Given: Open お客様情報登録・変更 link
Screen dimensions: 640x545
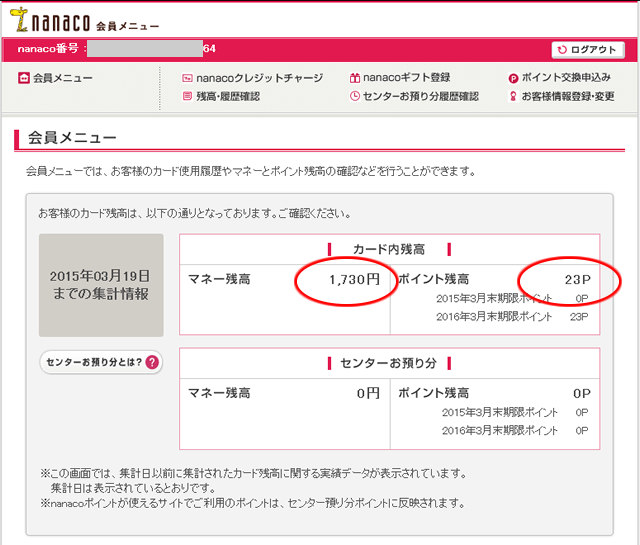Looking at the screenshot, I should point(568,96).
